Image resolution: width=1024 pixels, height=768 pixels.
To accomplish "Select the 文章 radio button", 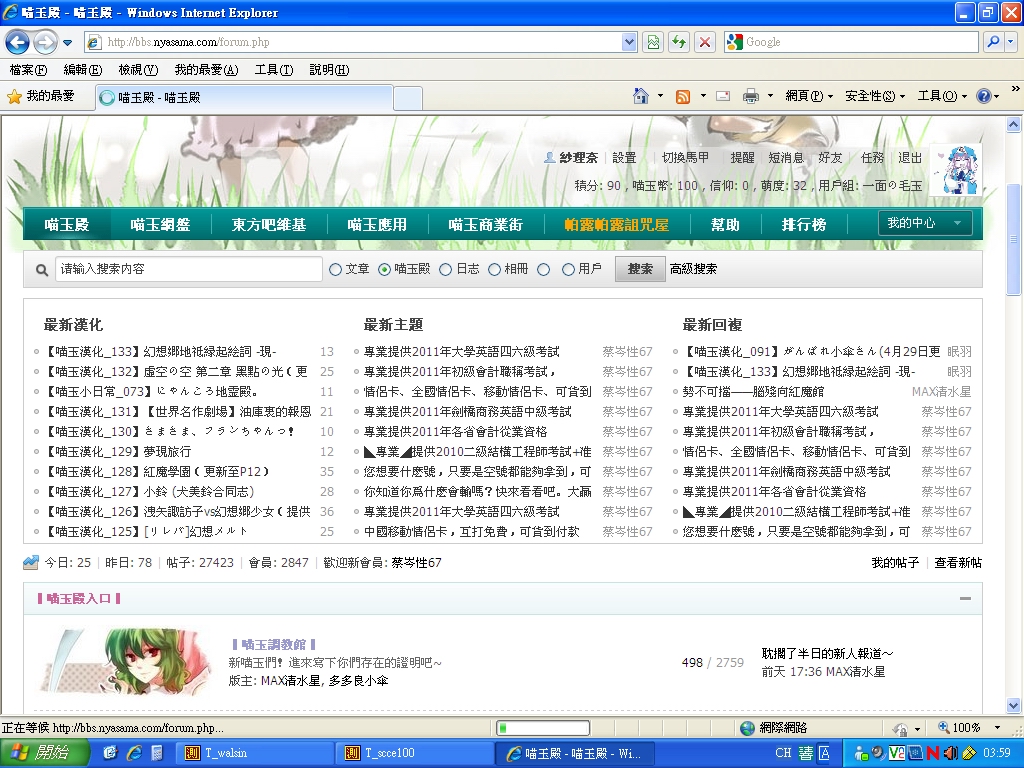I will click(335, 269).
